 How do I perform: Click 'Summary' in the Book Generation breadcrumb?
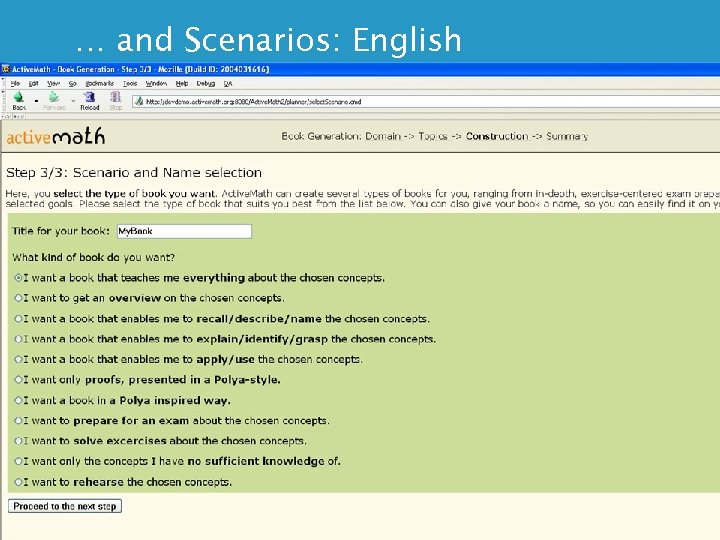567,136
